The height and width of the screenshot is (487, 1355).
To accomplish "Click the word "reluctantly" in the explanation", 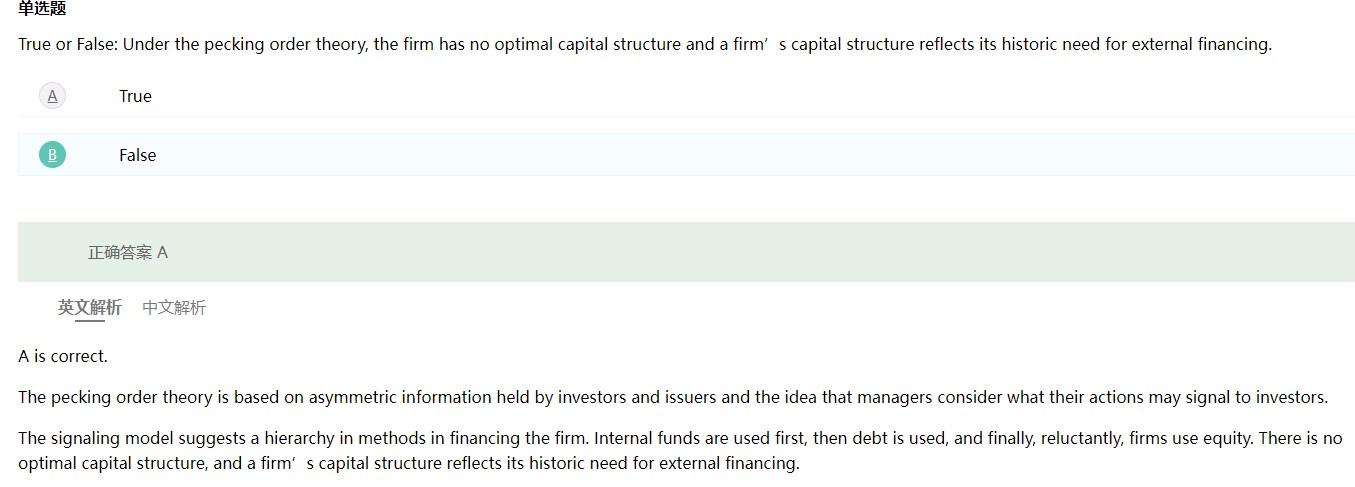I will [1010, 438].
